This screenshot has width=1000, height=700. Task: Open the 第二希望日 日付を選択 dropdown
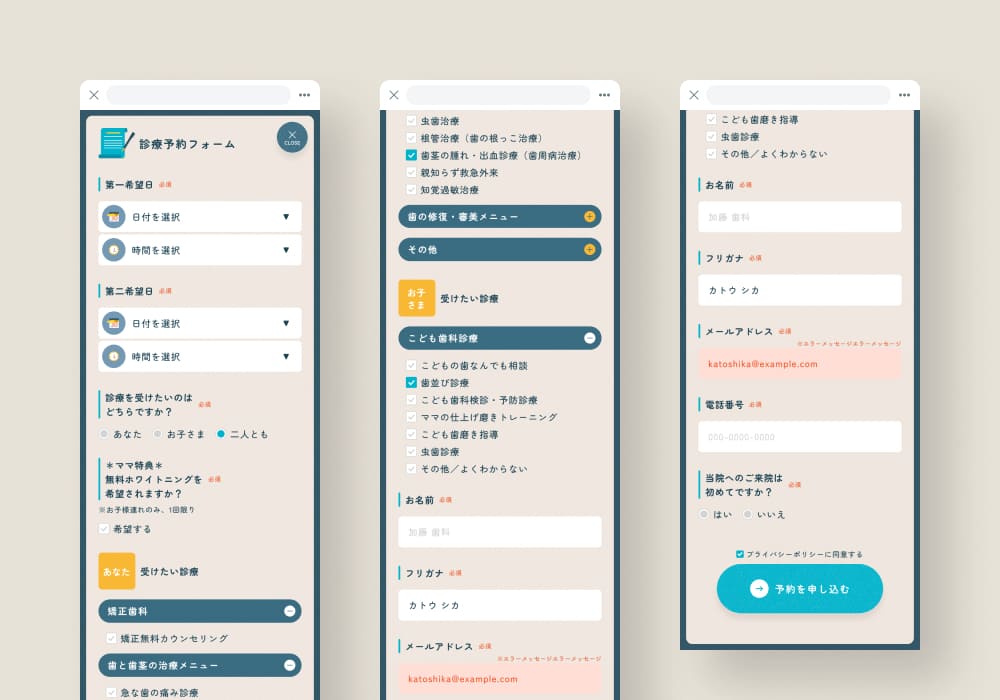pyautogui.click(x=200, y=324)
